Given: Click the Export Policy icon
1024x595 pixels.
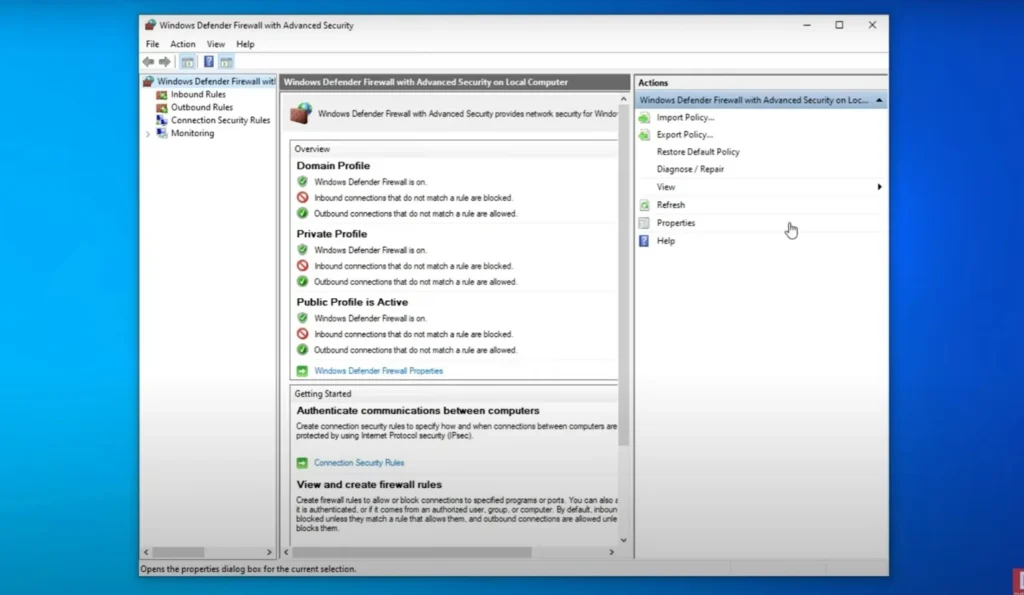Looking at the screenshot, I should click(x=644, y=135).
